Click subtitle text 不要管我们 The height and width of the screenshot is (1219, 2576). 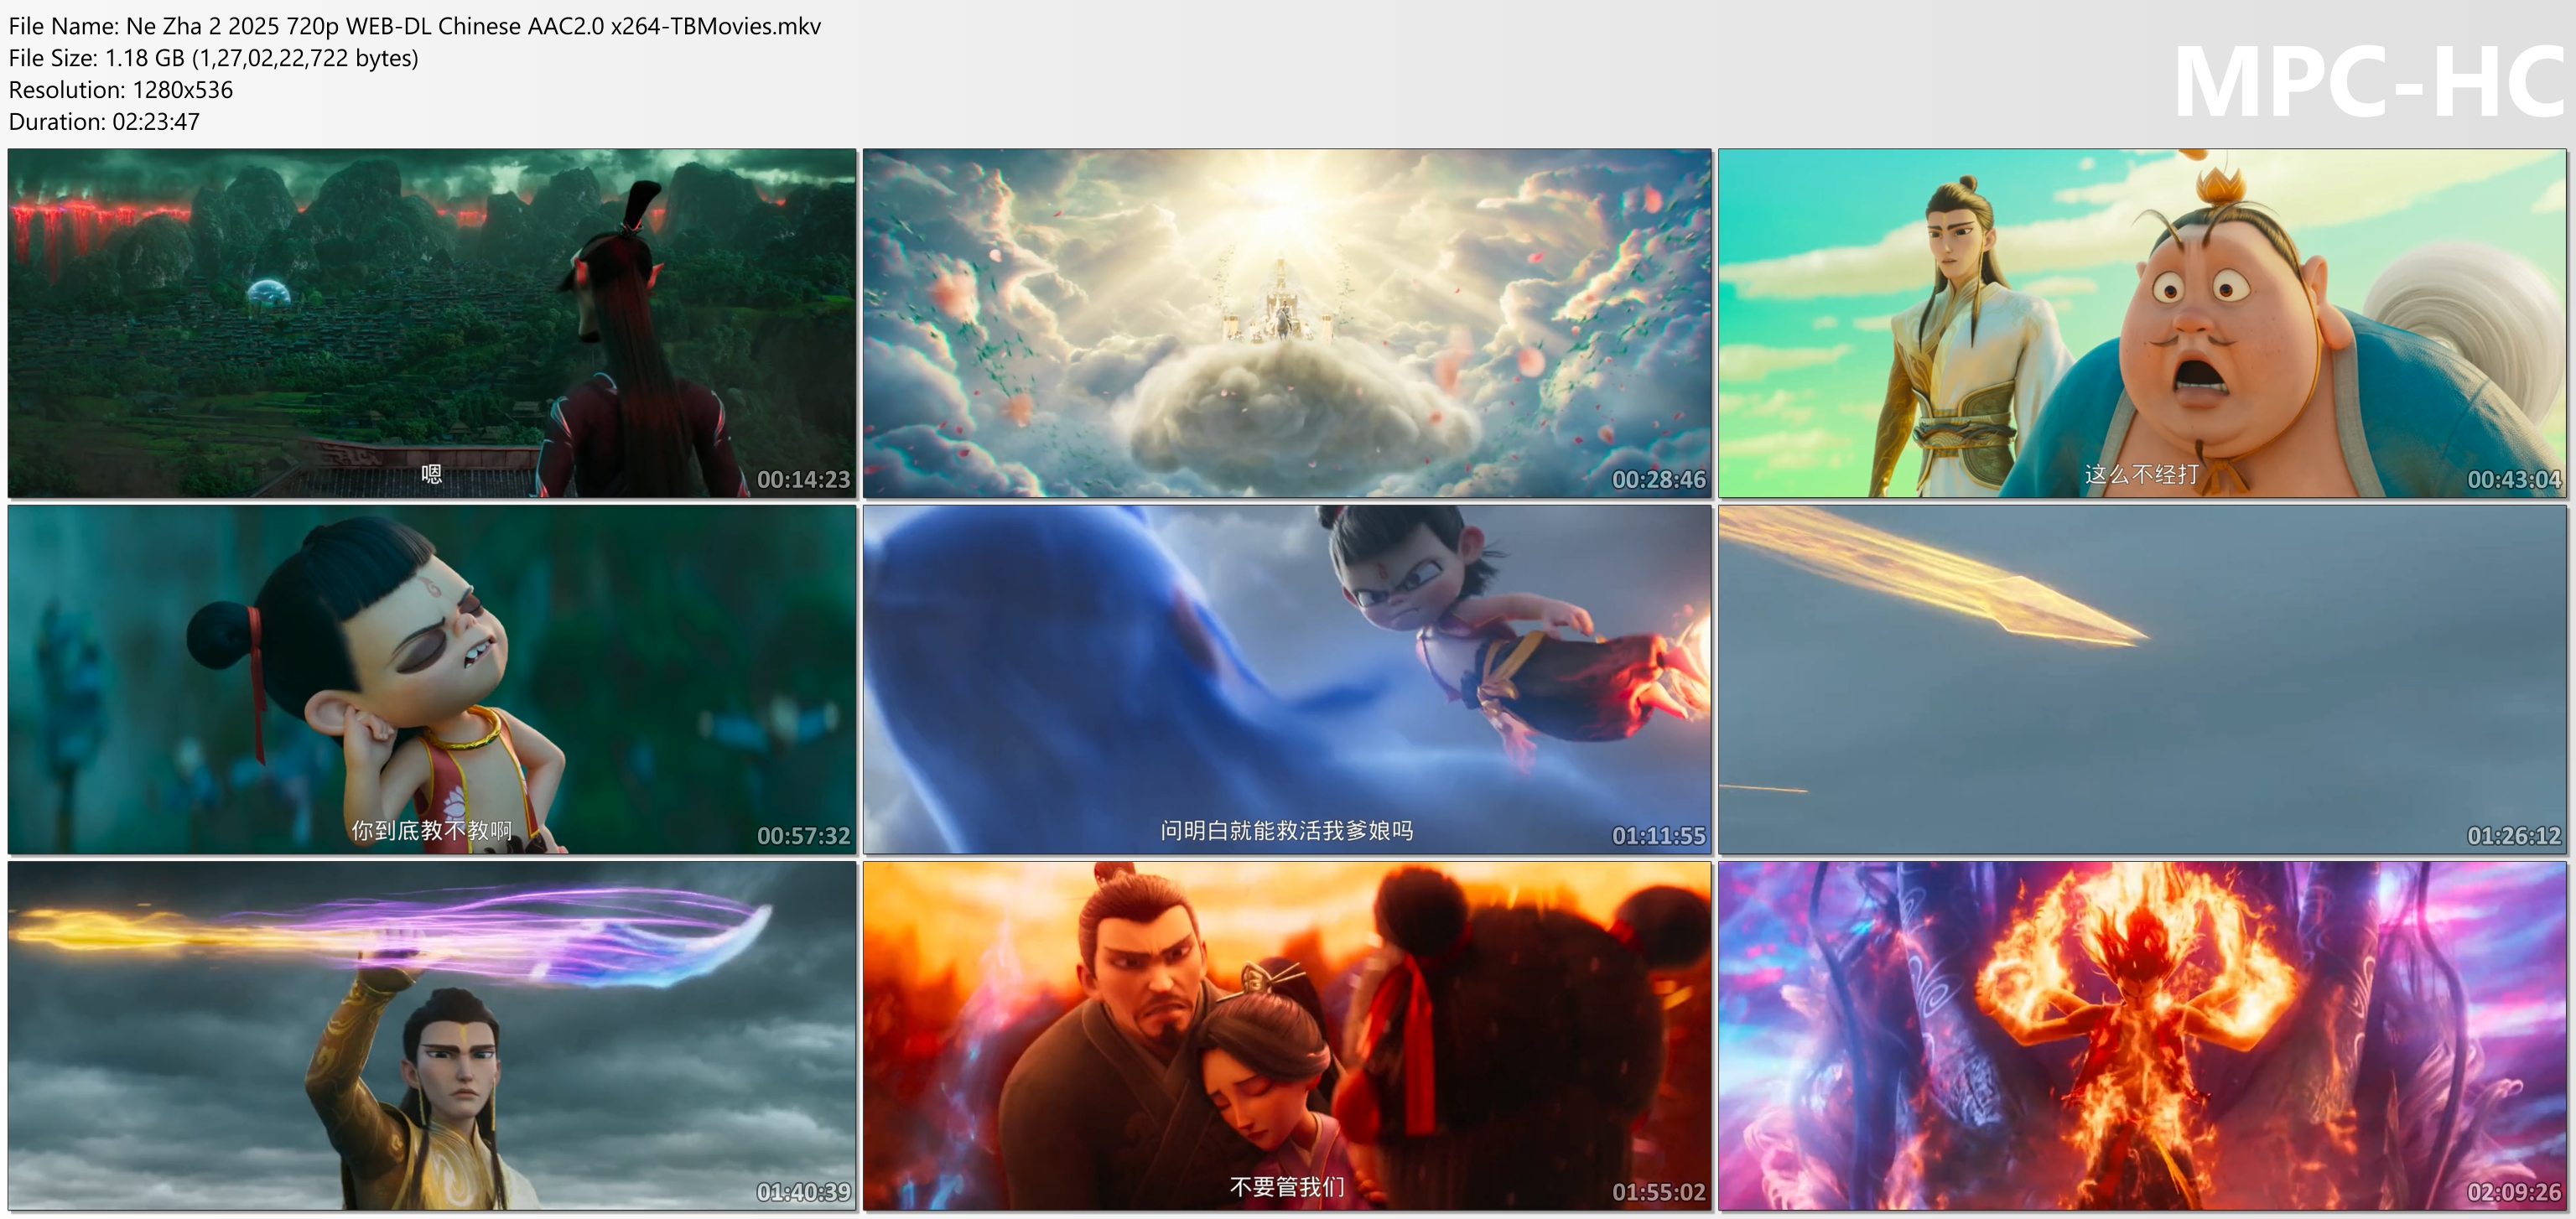pyautogui.click(x=1287, y=1187)
